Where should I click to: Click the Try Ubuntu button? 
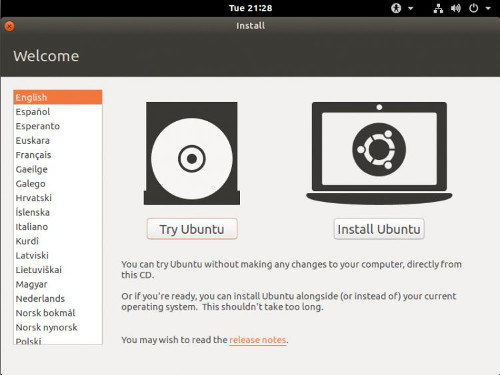(192, 229)
